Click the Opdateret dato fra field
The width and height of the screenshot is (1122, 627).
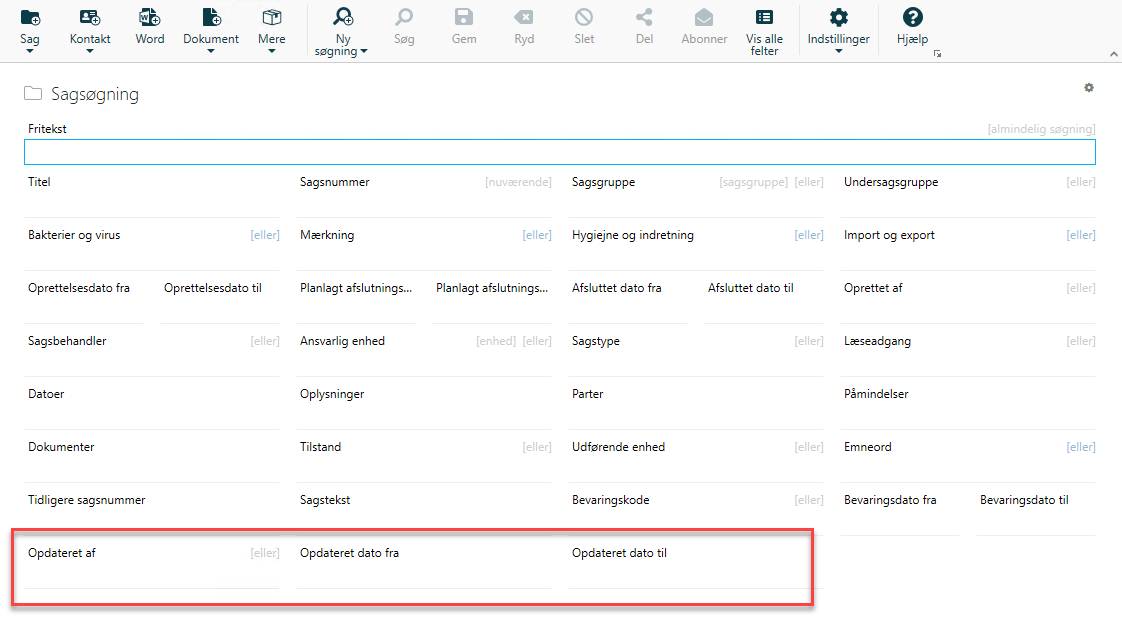pyautogui.click(x=424, y=575)
